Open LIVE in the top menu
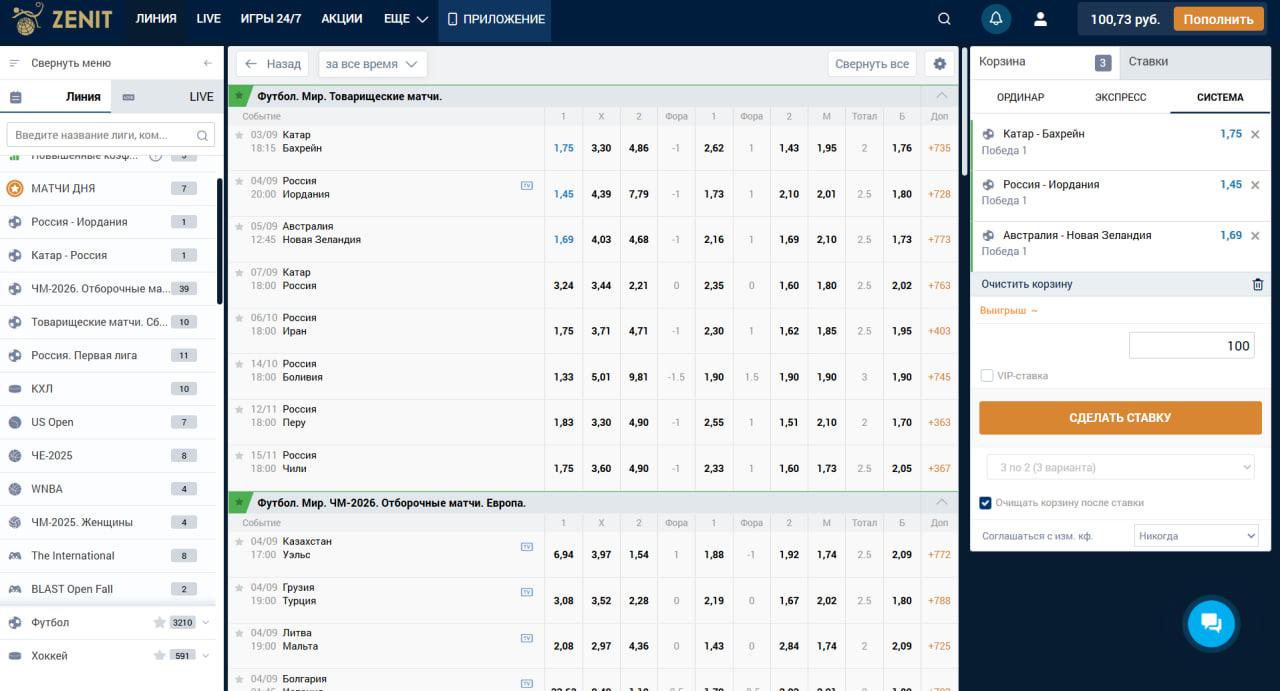 coord(209,19)
